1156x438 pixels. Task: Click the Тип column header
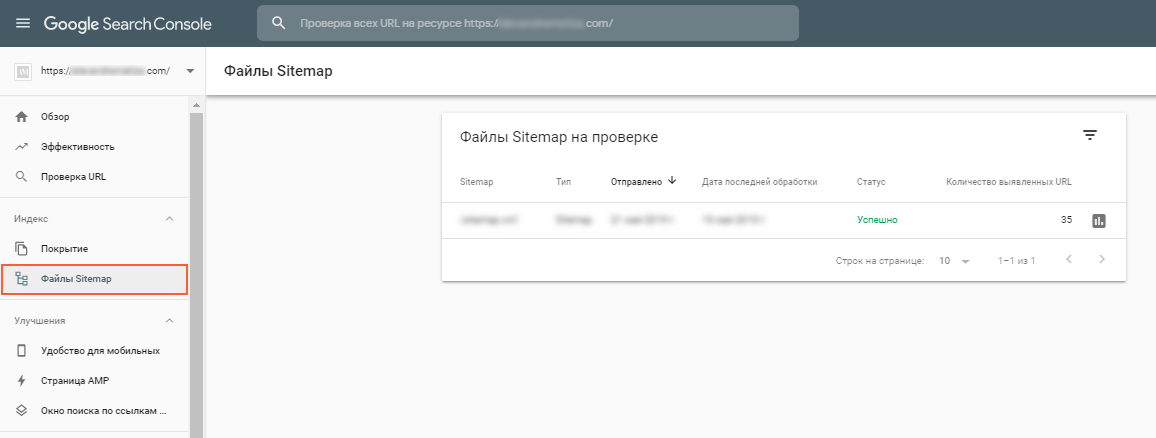563,182
